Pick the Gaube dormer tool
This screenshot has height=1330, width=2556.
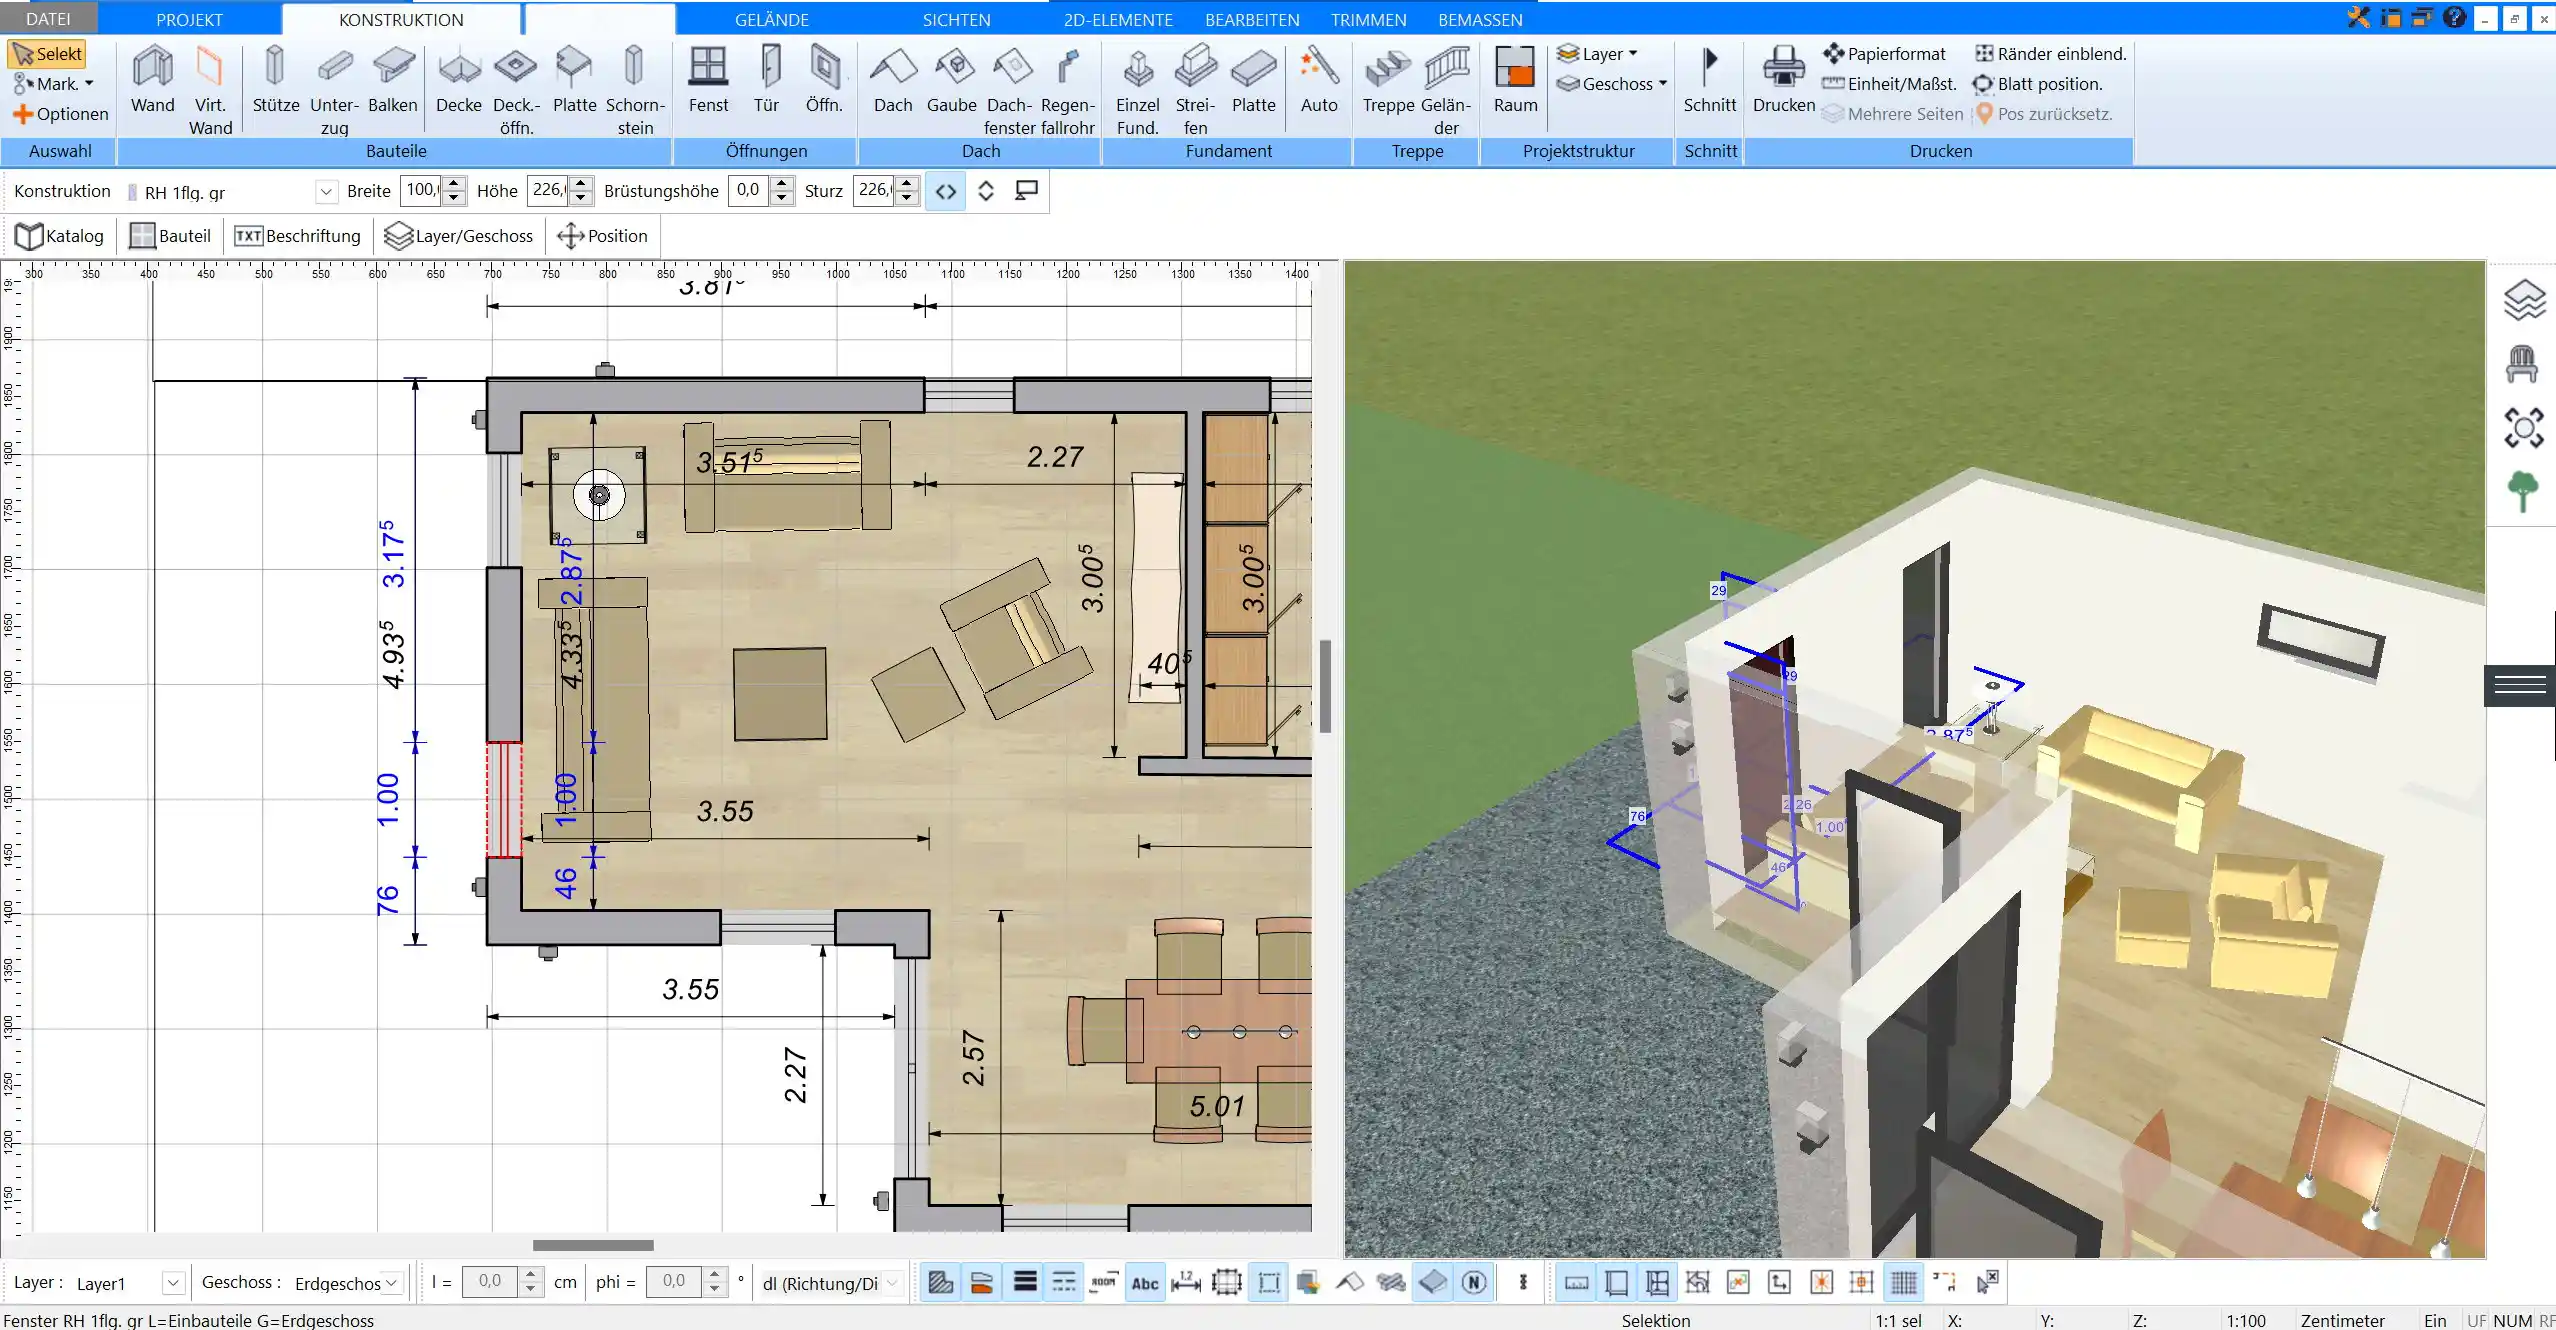coord(951,80)
